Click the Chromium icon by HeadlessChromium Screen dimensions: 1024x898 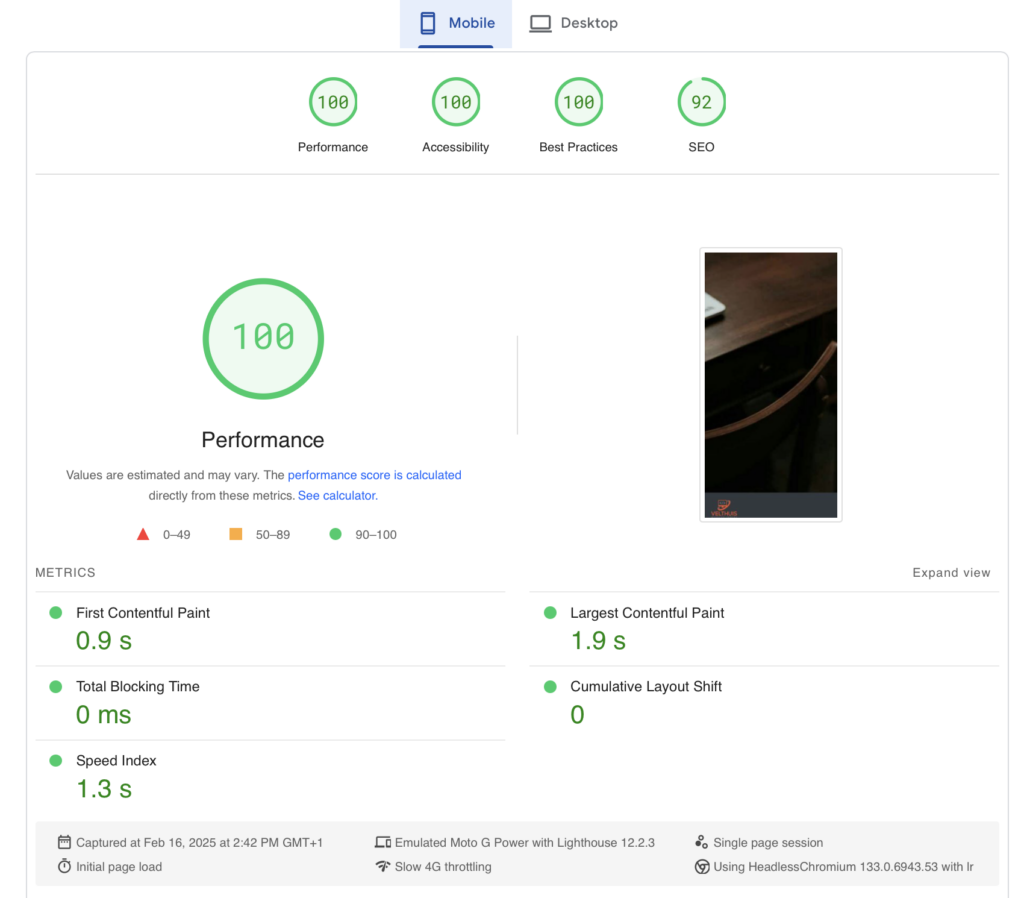pyautogui.click(x=702, y=867)
